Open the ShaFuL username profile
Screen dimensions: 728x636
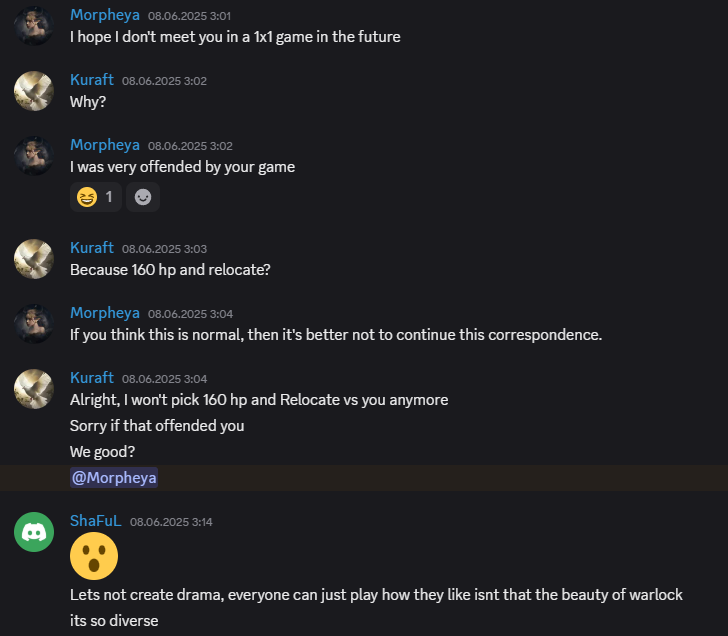point(95,521)
